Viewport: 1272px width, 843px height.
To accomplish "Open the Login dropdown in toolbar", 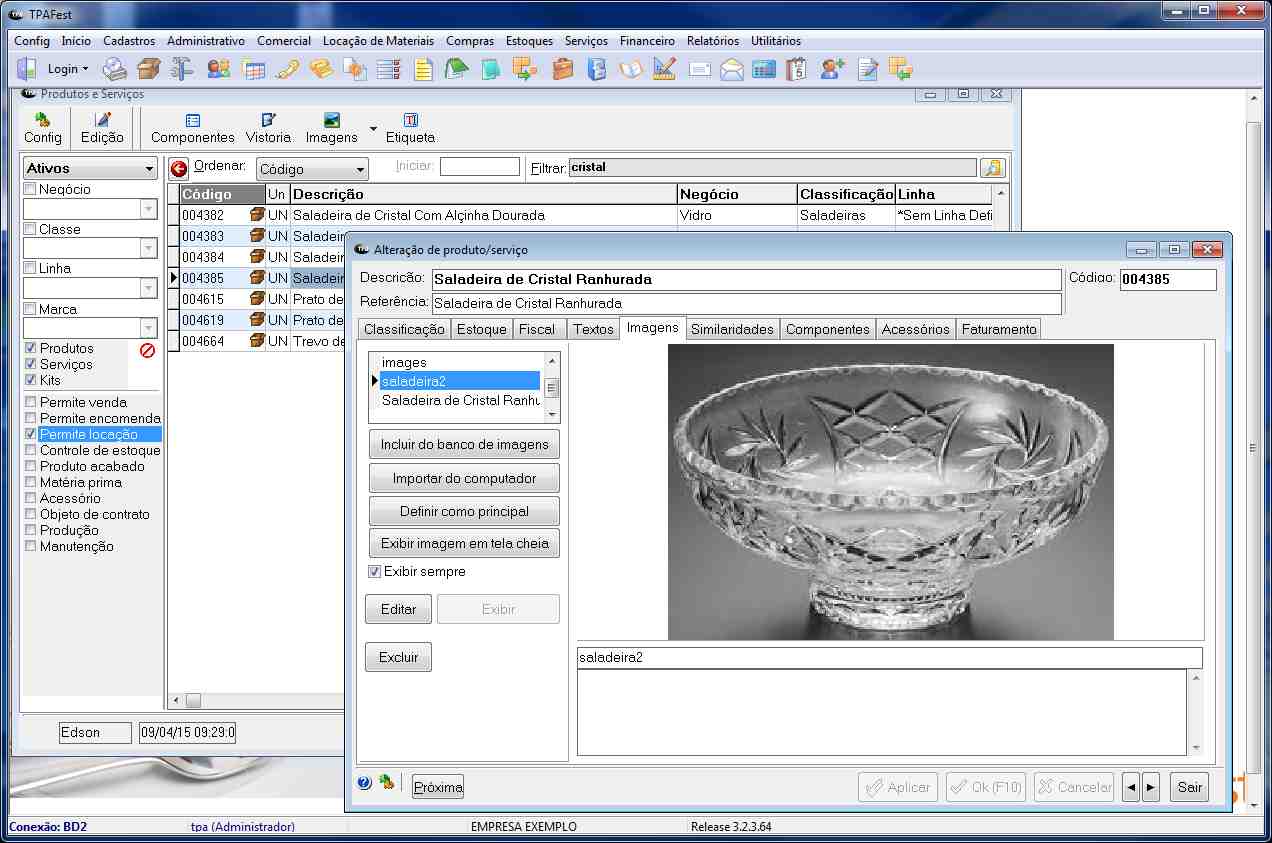I will [x=68, y=69].
